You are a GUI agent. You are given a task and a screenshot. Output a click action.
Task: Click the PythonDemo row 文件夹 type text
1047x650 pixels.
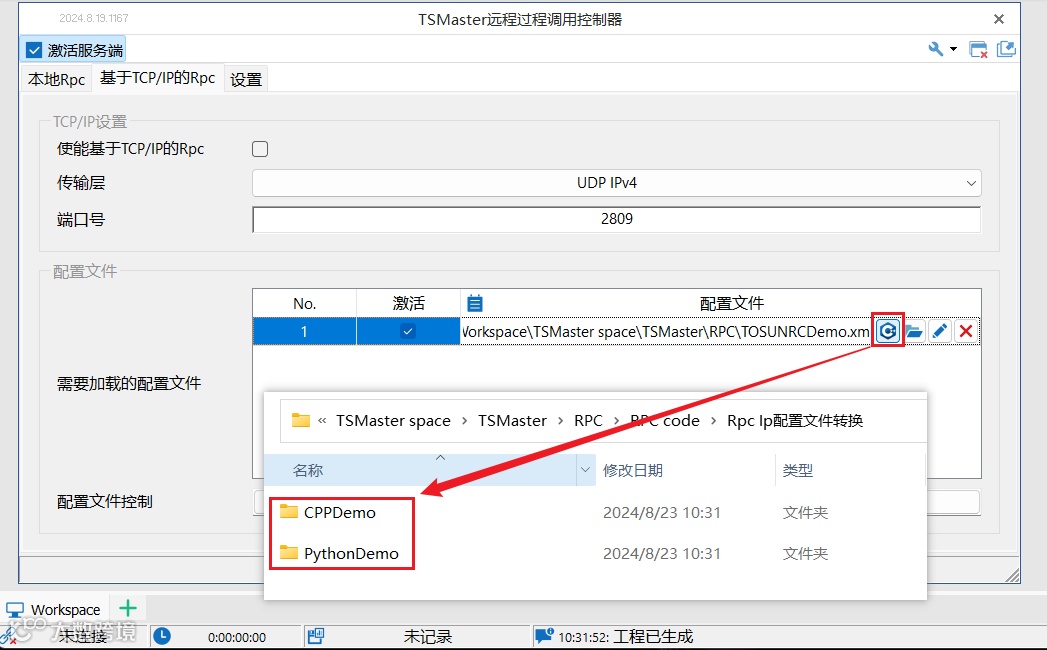click(805, 554)
